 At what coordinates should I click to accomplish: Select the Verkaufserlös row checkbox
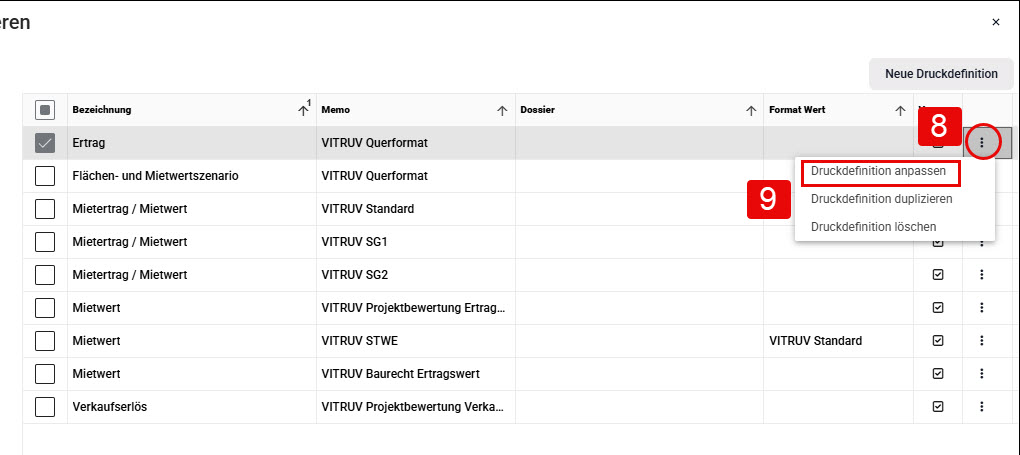click(x=45, y=407)
